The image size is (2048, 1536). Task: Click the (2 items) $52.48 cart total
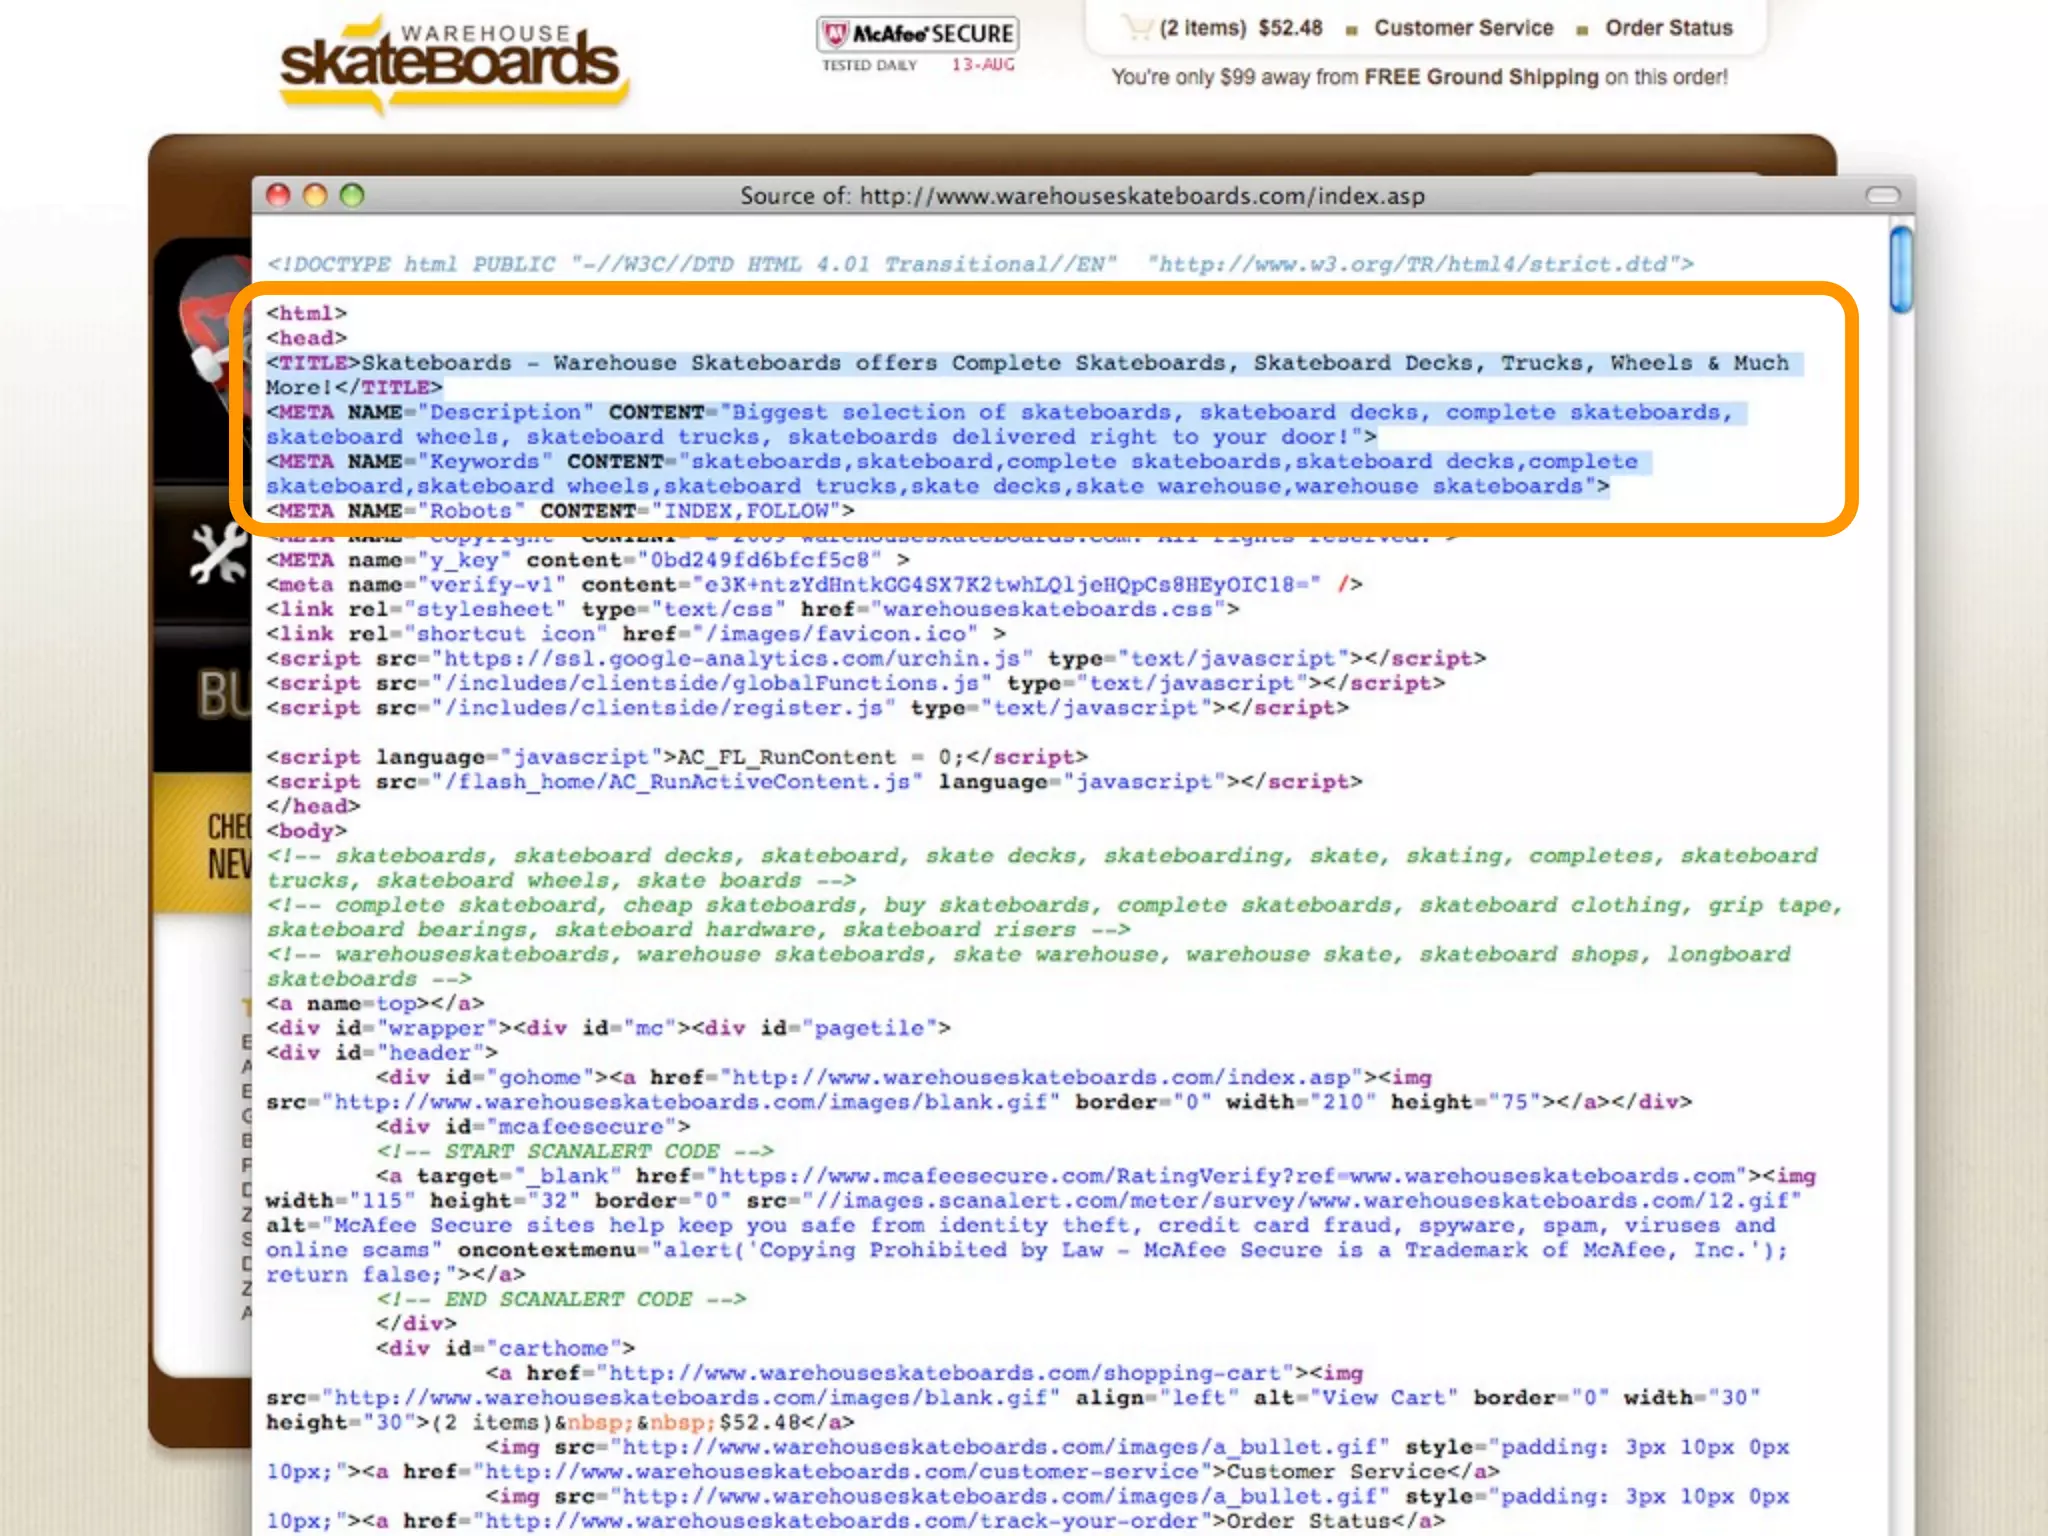point(1240,28)
